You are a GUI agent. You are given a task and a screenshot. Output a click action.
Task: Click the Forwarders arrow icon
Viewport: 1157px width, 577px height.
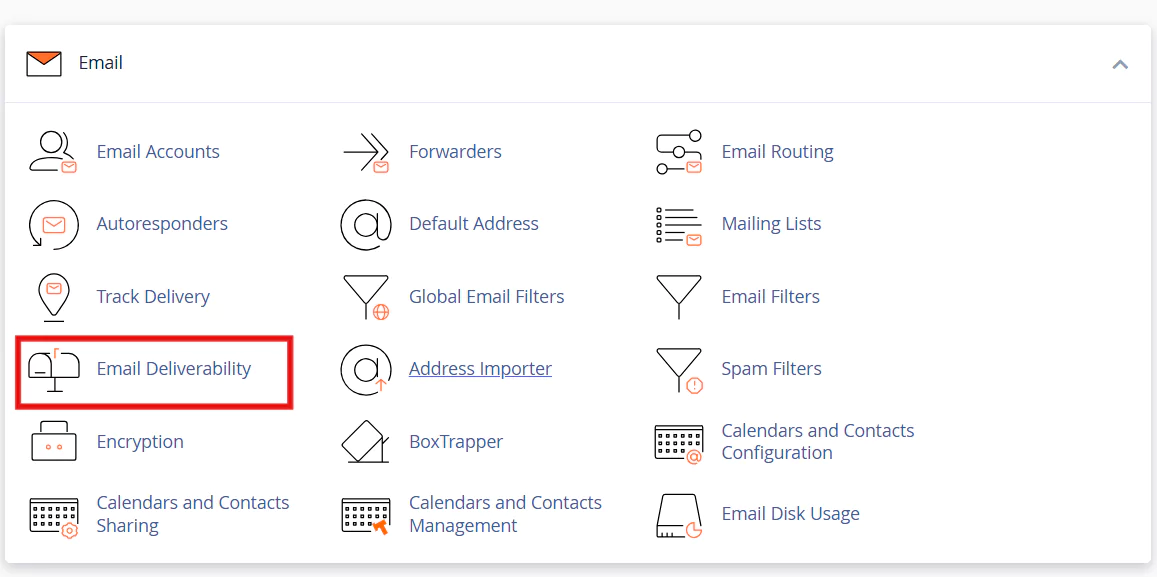[366, 153]
